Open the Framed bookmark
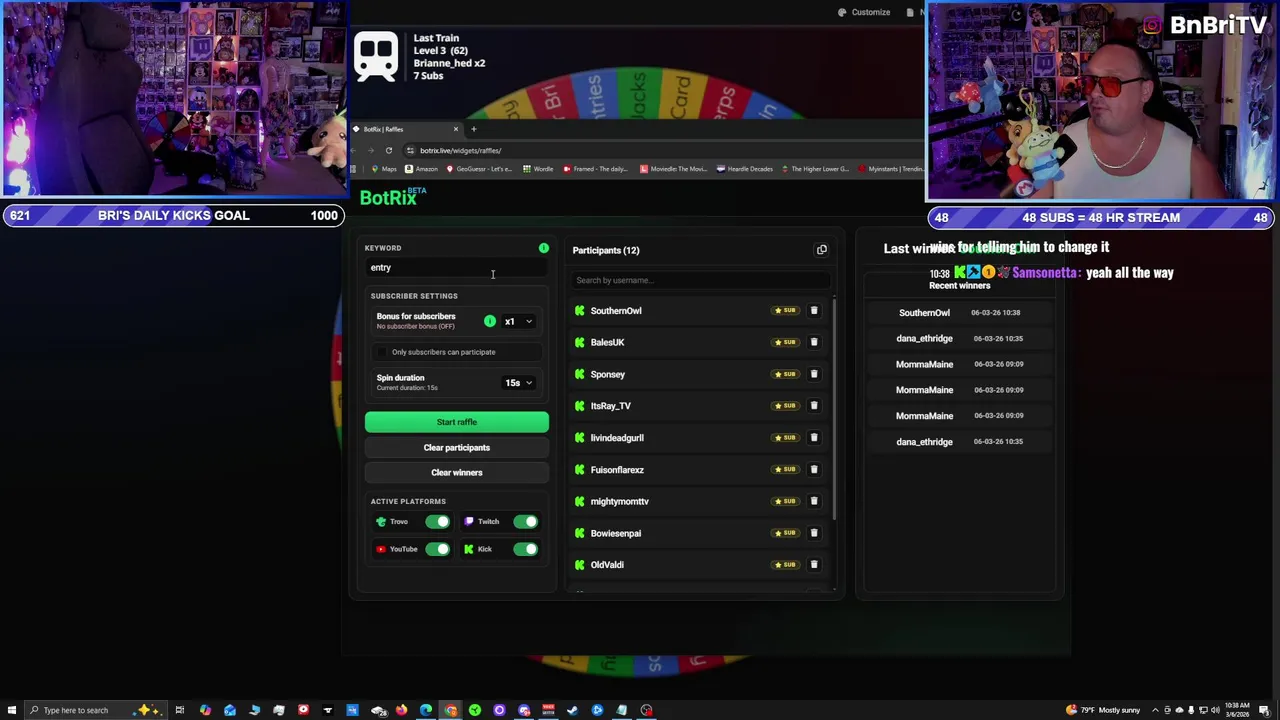 pos(596,169)
